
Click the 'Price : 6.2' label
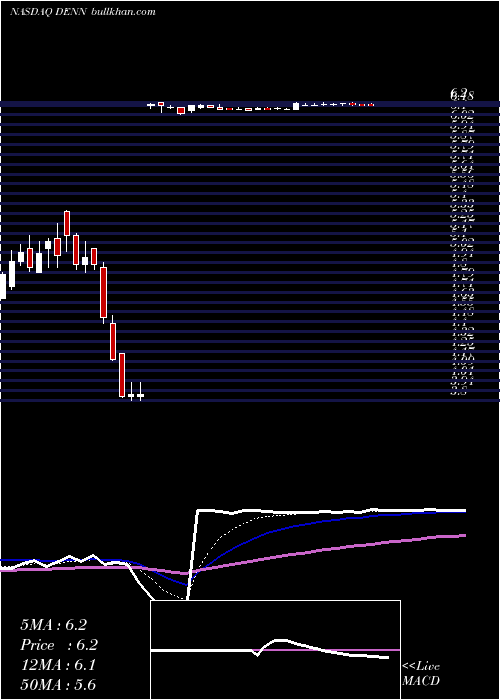click(x=58, y=645)
